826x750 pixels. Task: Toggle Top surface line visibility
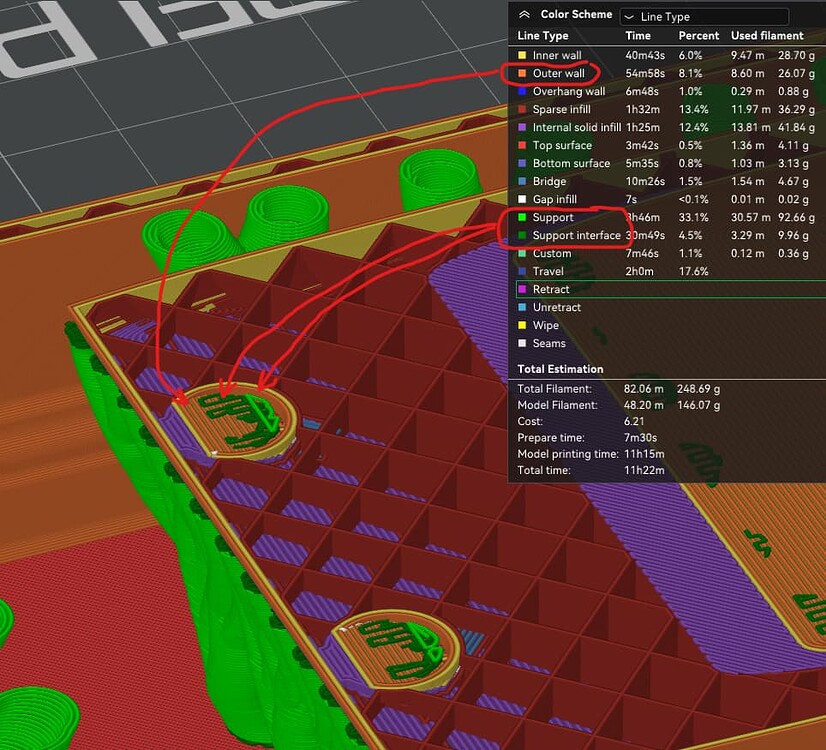[562, 145]
